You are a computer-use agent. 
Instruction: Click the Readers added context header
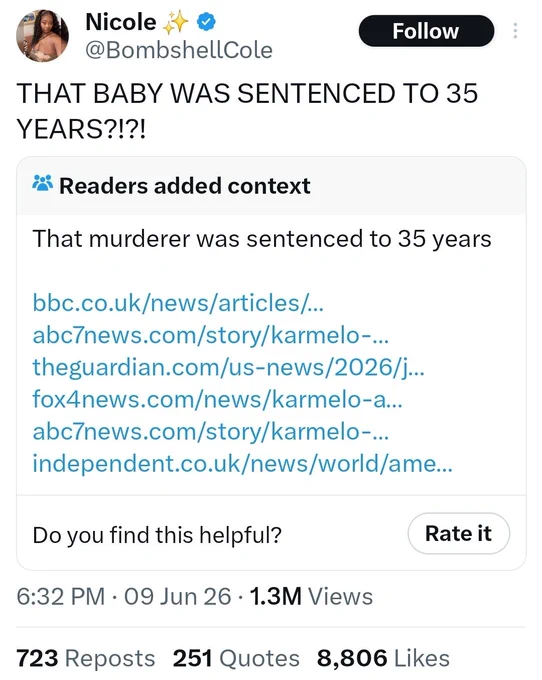(185, 186)
